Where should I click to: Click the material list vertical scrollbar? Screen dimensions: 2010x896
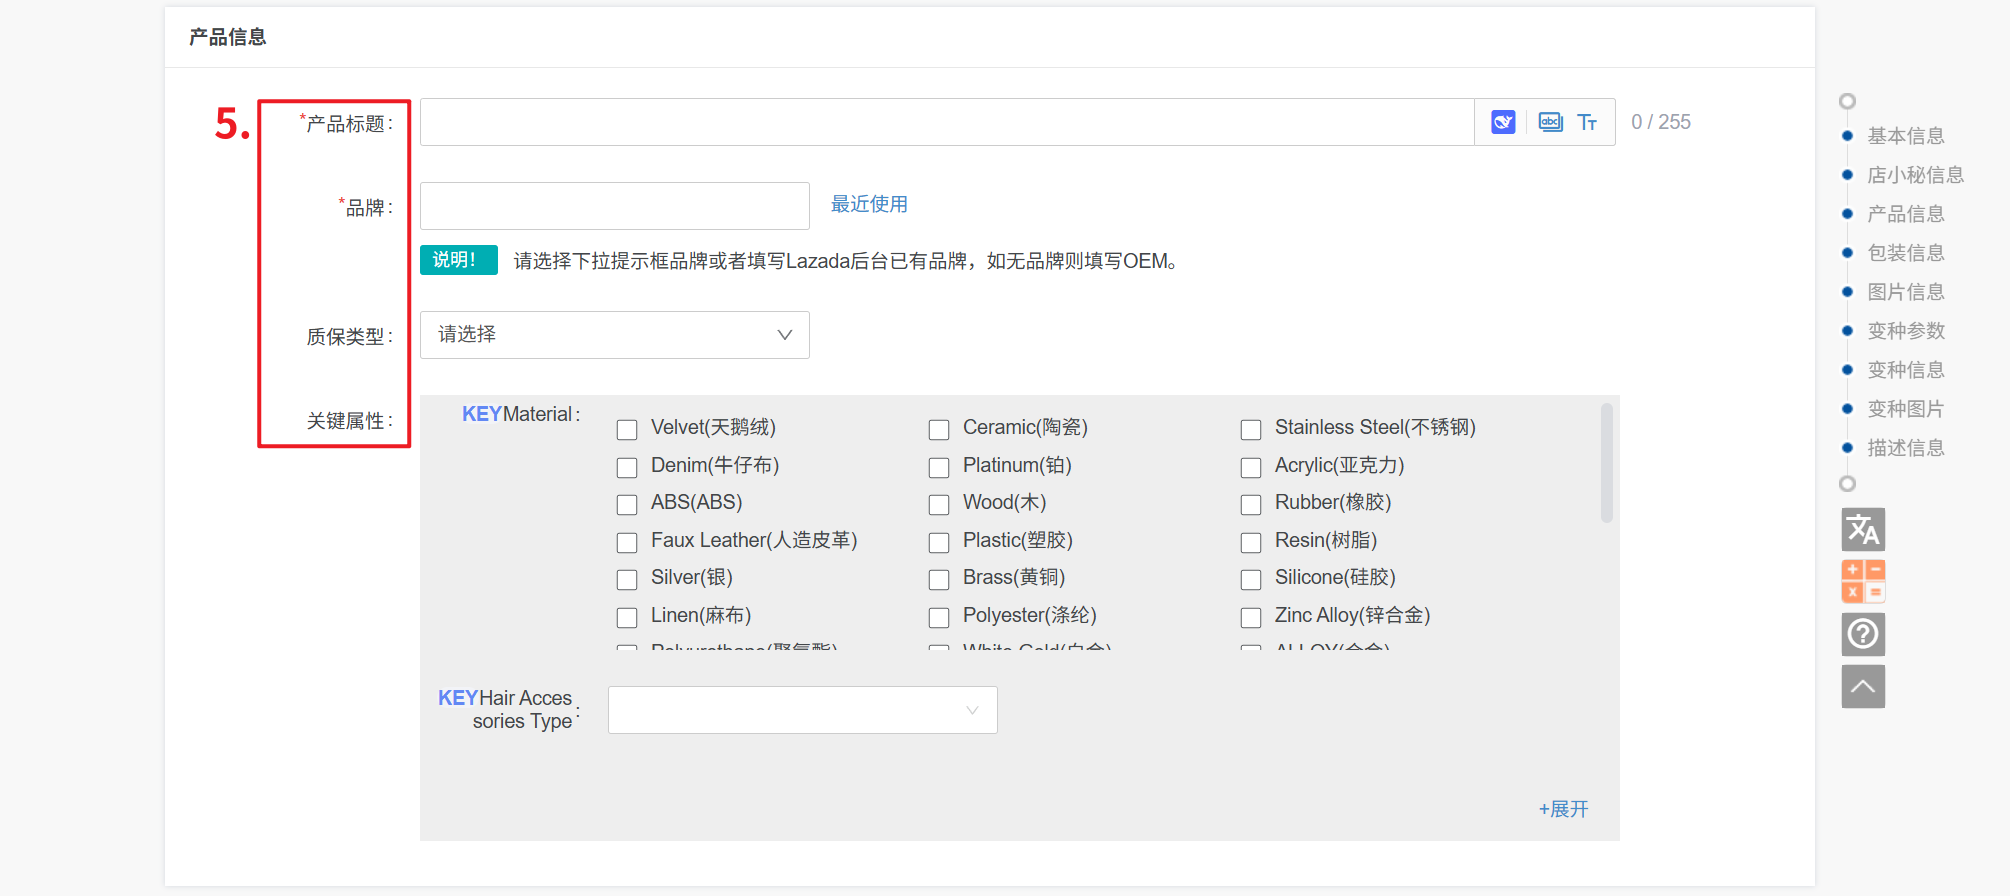(x=1606, y=463)
